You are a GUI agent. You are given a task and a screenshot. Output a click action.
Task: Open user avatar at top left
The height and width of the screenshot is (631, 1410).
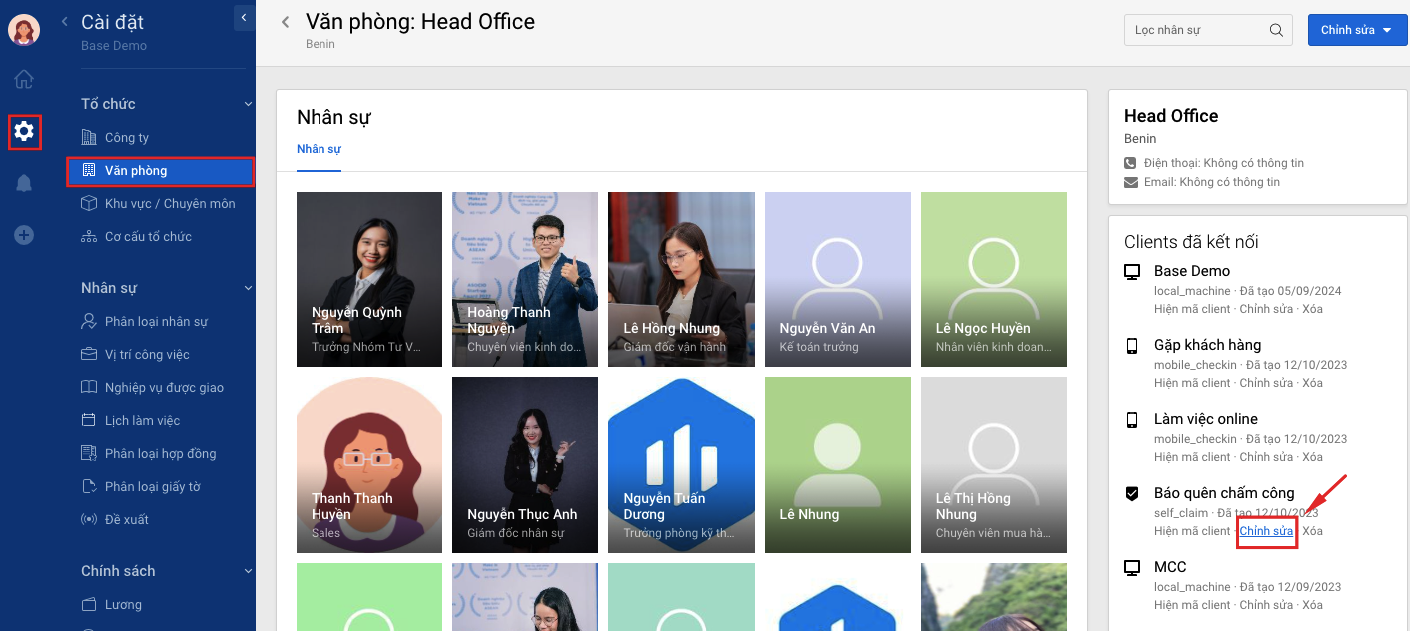(24, 29)
